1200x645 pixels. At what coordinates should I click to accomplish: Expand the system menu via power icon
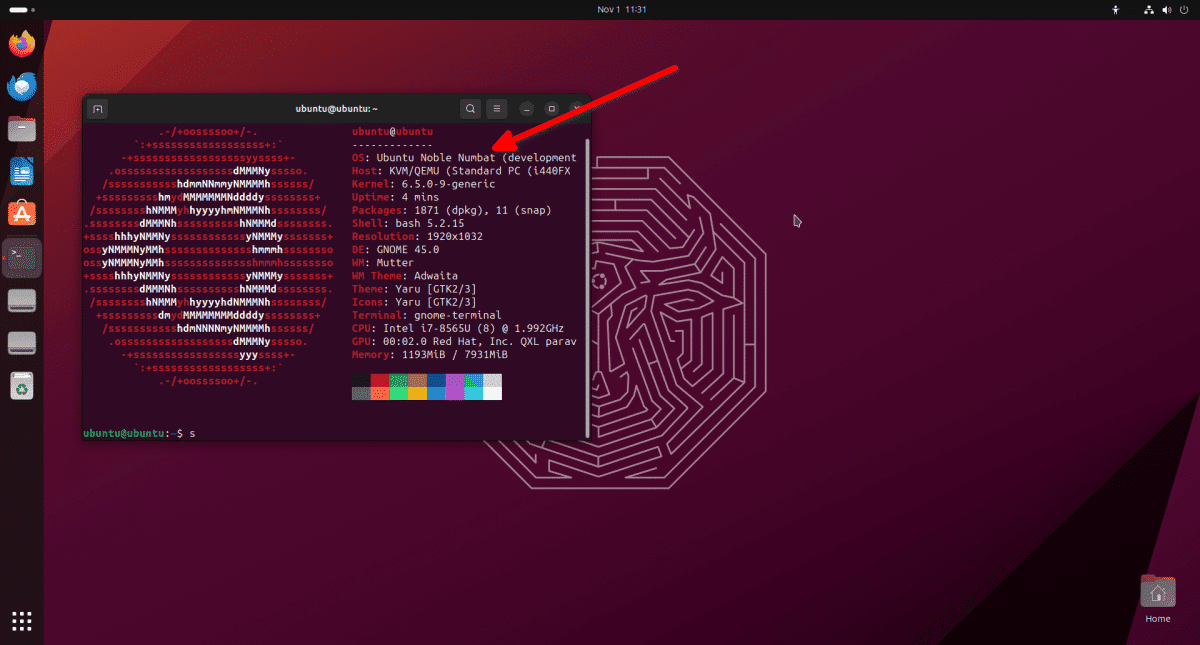pos(1182,9)
